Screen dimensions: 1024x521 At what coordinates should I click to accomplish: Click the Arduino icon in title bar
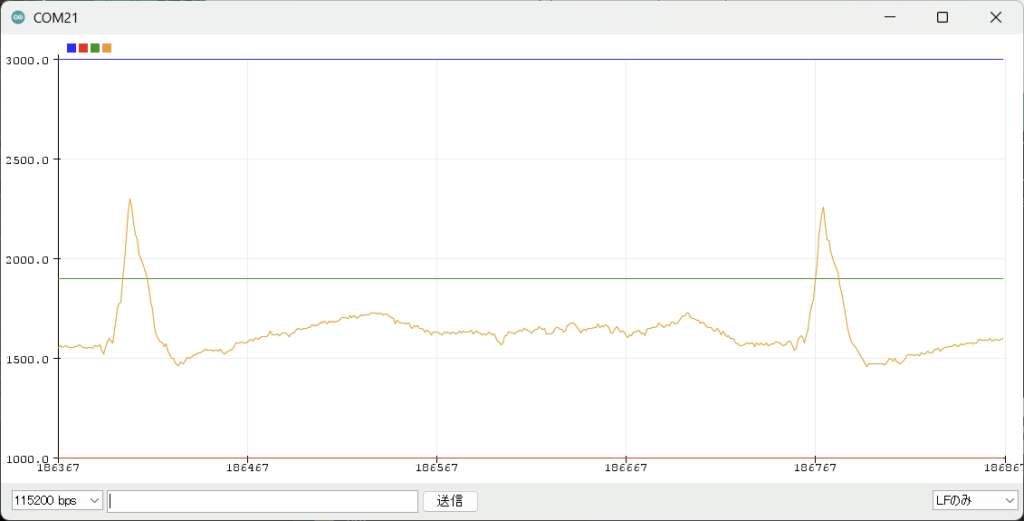click(x=17, y=17)
